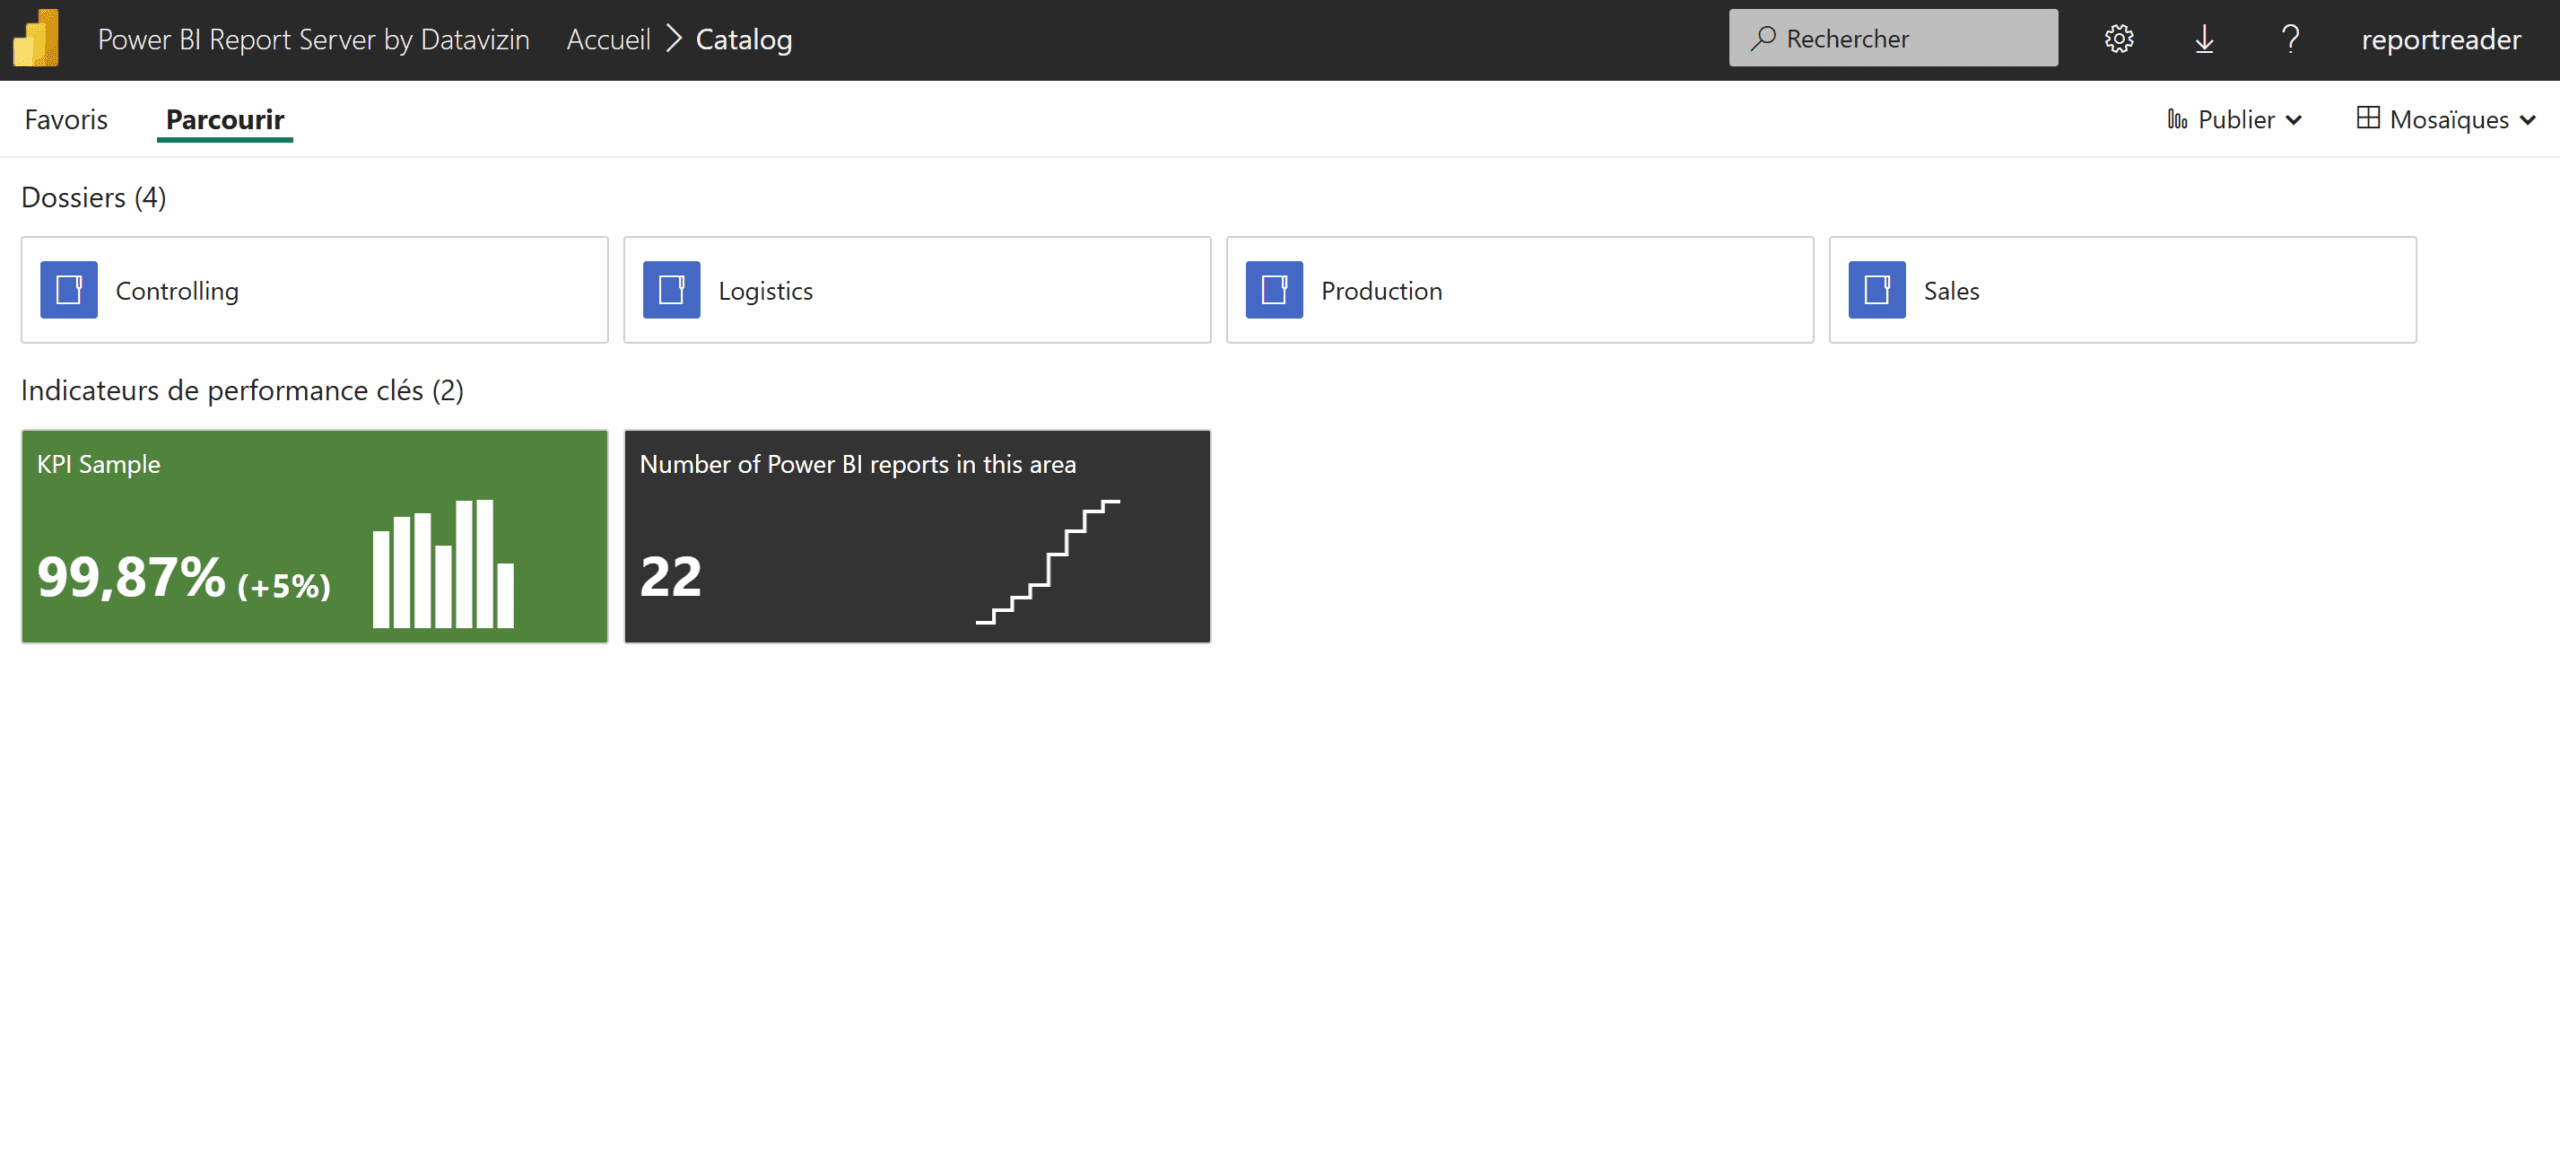Click the Number of Power BI reports tile
Viewport: 2560px width, 1154px height.
coord(917,536)
